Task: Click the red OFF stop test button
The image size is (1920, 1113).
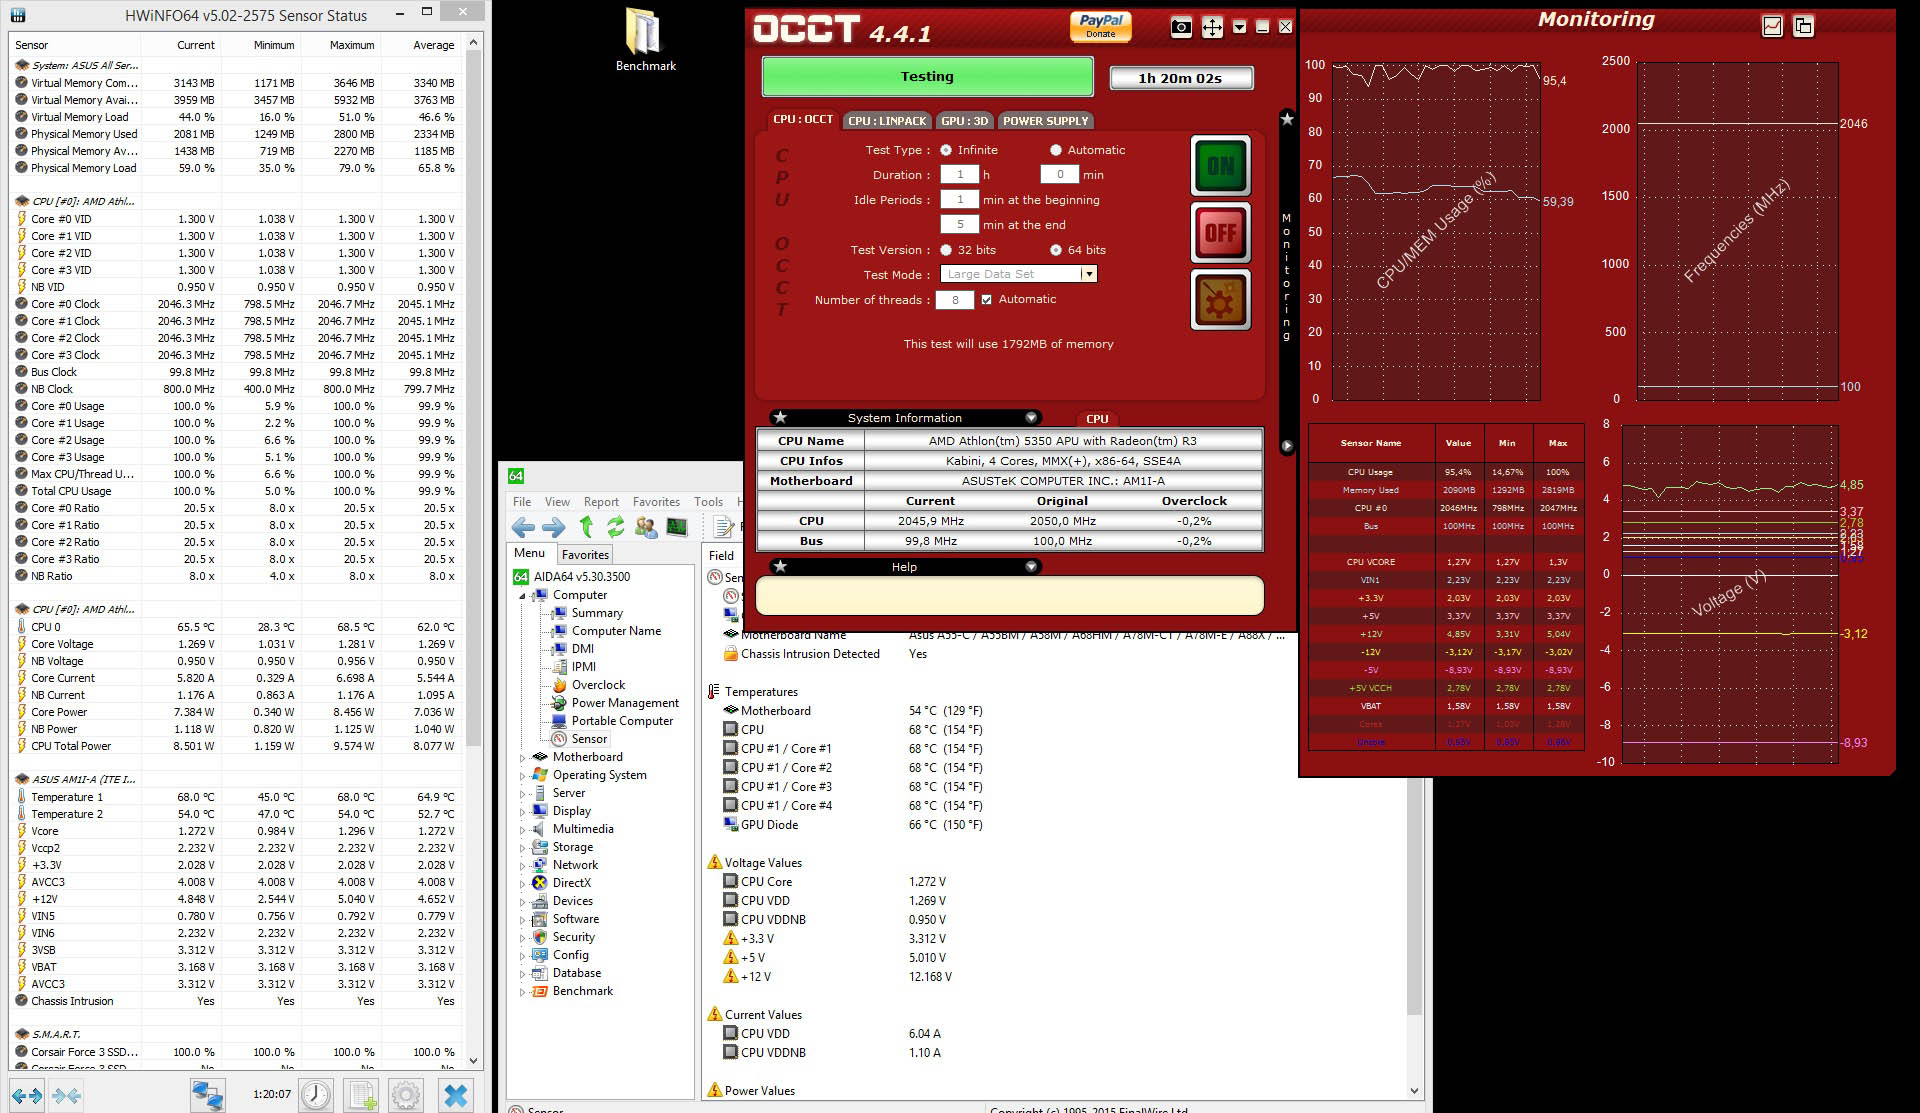Action: [x=1221, y=233]
